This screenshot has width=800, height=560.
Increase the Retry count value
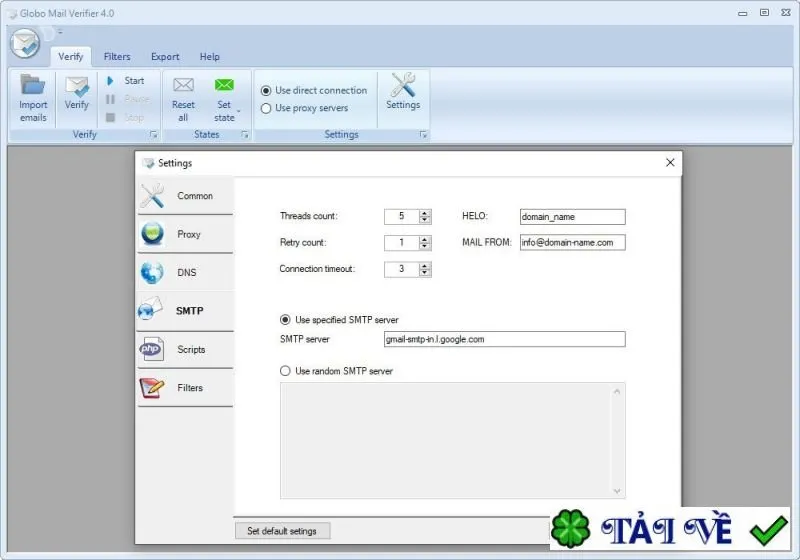(425, 239)
